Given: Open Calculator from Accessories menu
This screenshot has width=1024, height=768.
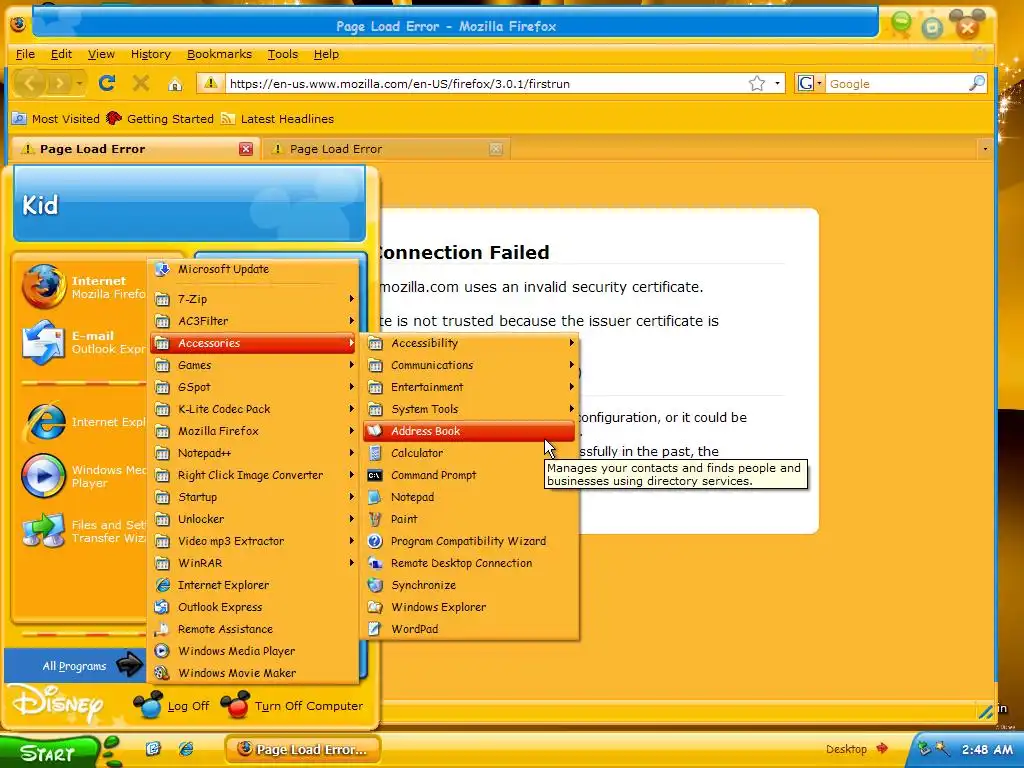Looking at the screenshot, I should pos(469,453).
